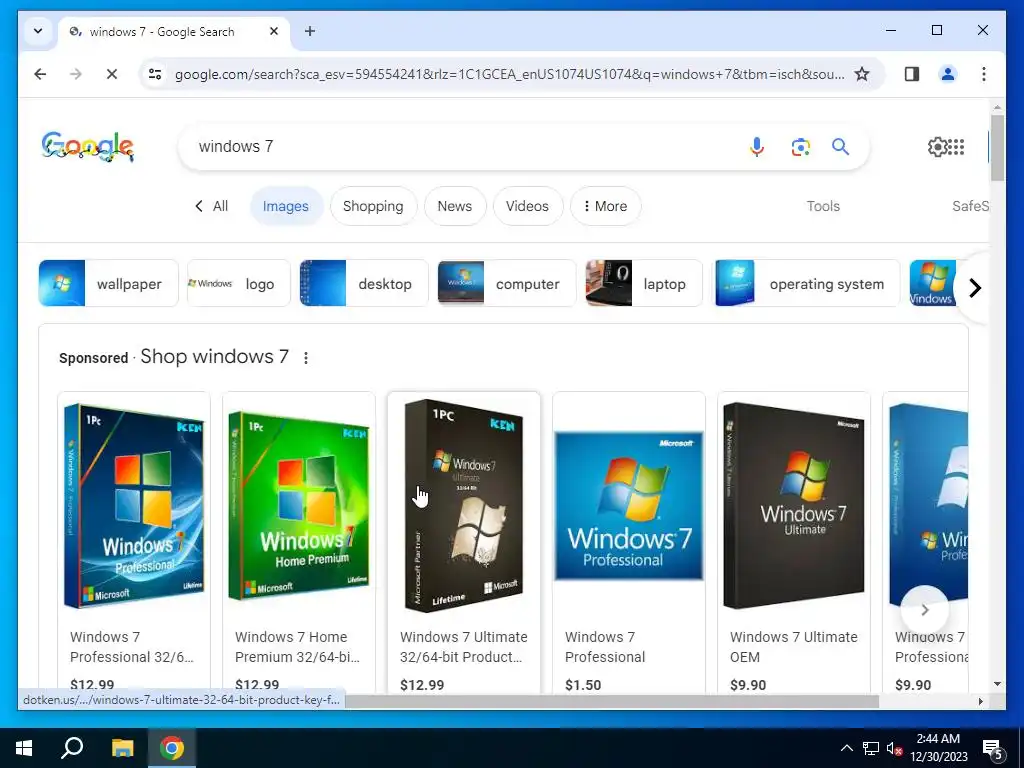1024x768 pixels.
Task: Open the Chrome profile avatar
Action: [x=948, y=74]
